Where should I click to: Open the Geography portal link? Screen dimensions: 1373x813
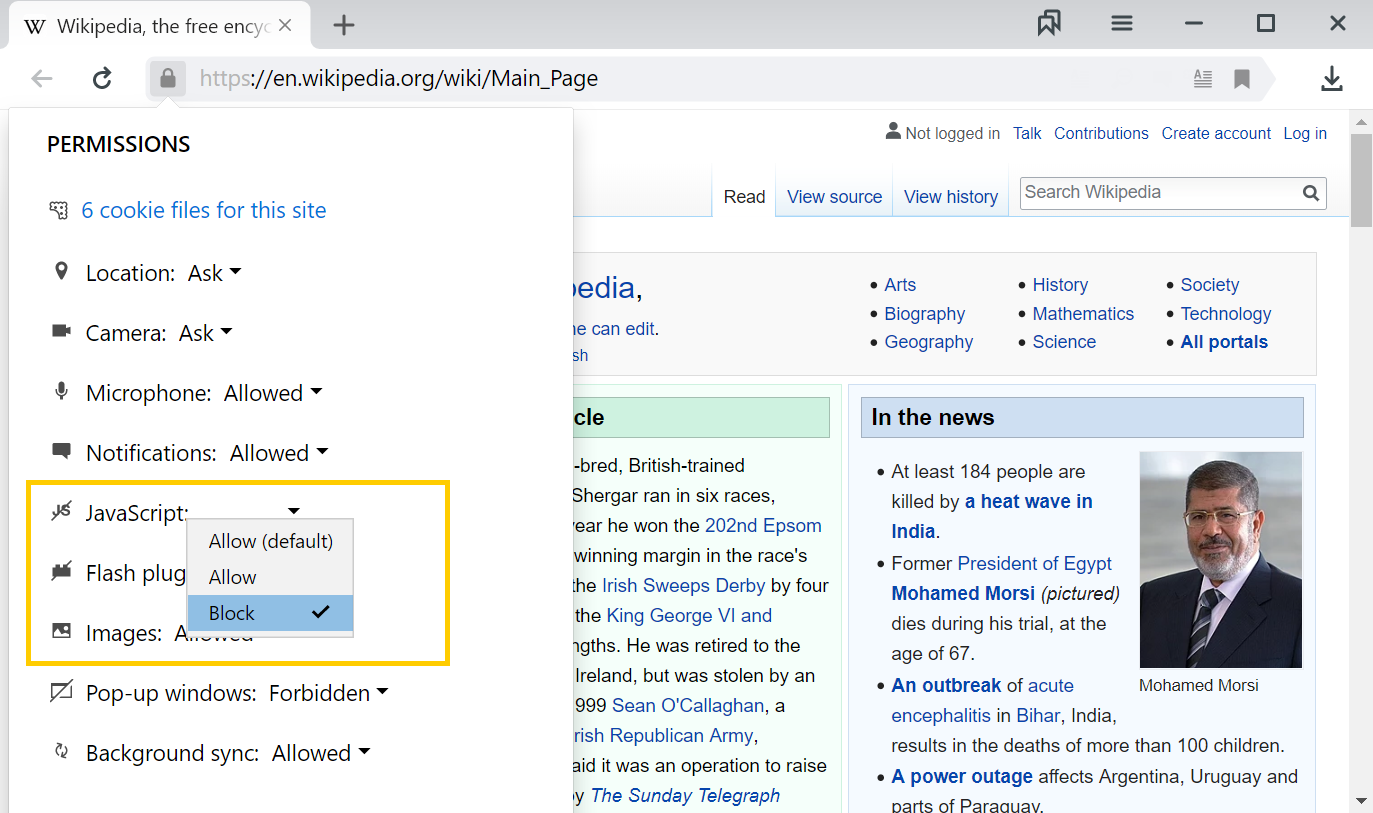point(929,342)
